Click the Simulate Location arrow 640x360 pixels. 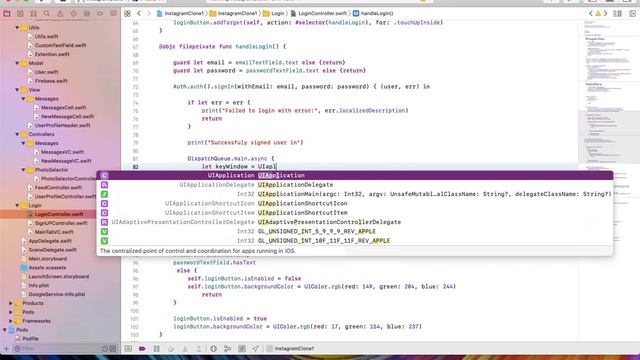[256, 349]
